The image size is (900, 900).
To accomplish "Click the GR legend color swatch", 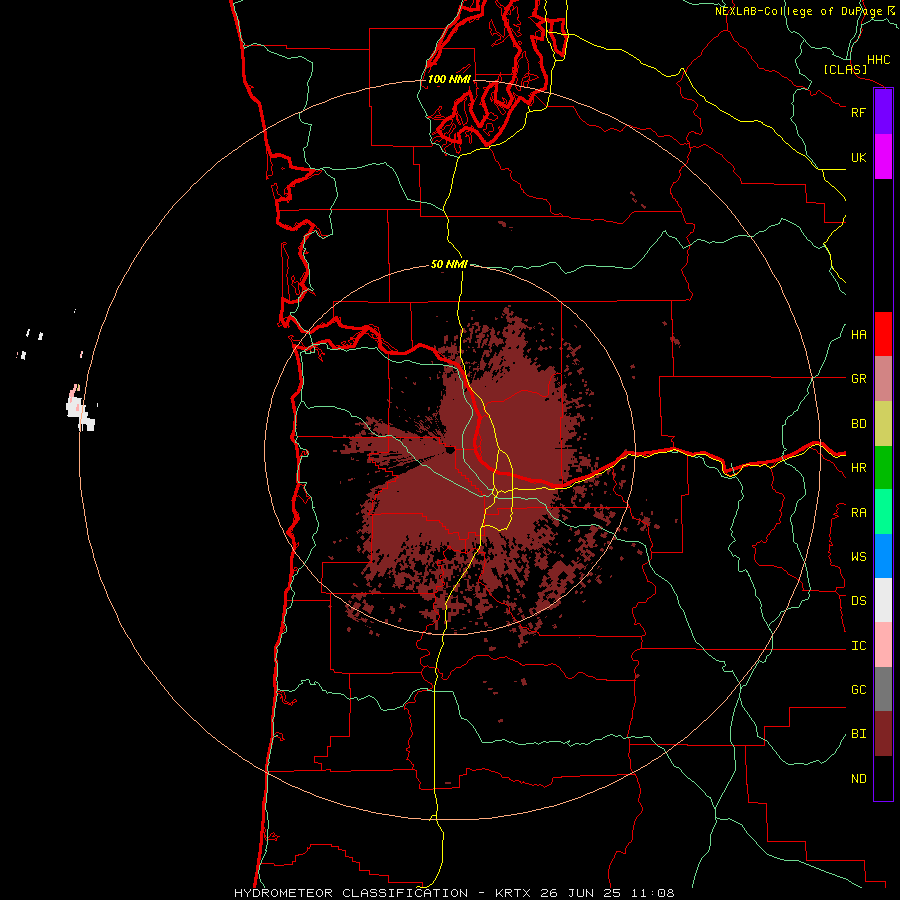I will (883, 379).
